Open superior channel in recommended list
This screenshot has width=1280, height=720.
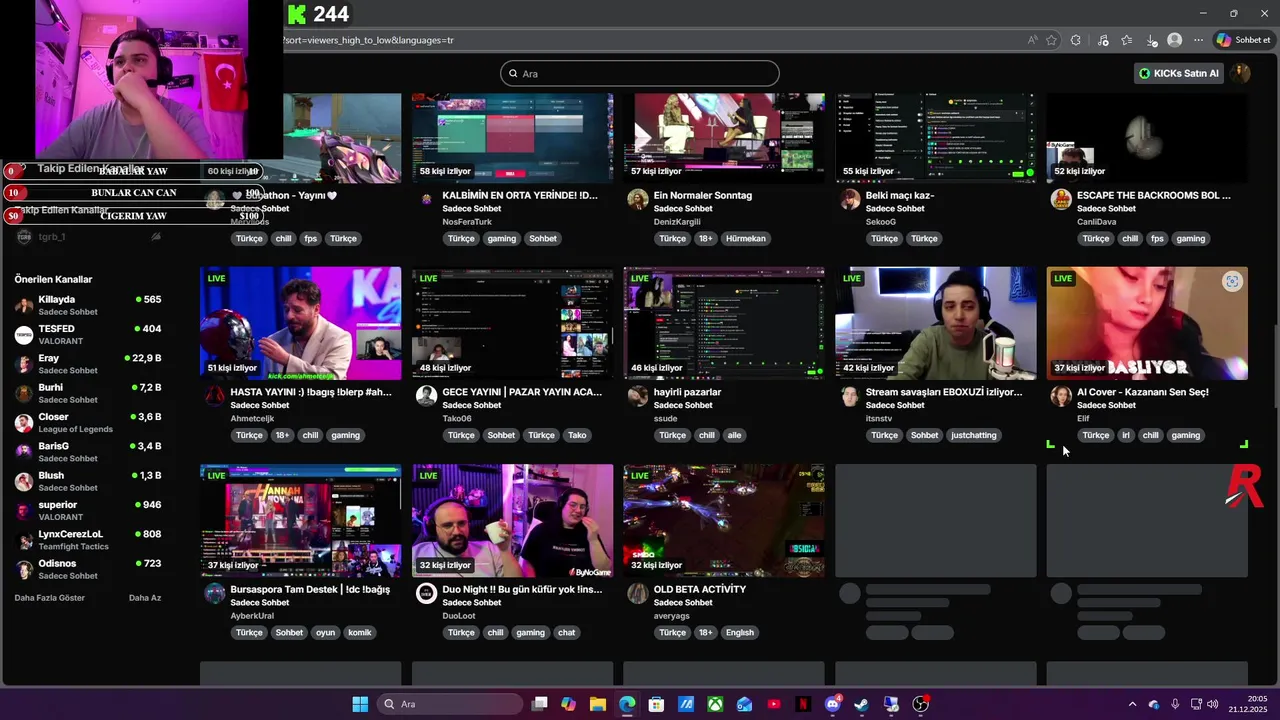tap(88, 510)
